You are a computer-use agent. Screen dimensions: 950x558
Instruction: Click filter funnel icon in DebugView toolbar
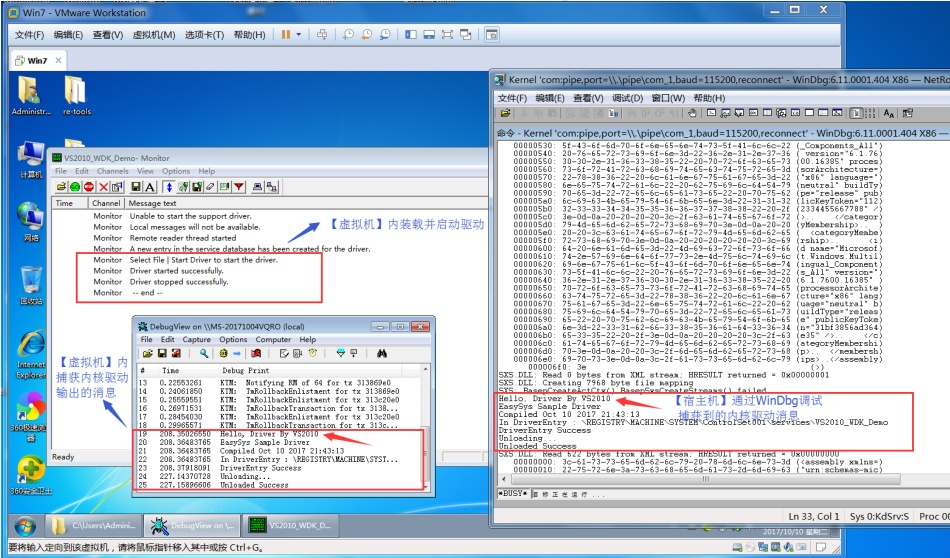point(341,353)
